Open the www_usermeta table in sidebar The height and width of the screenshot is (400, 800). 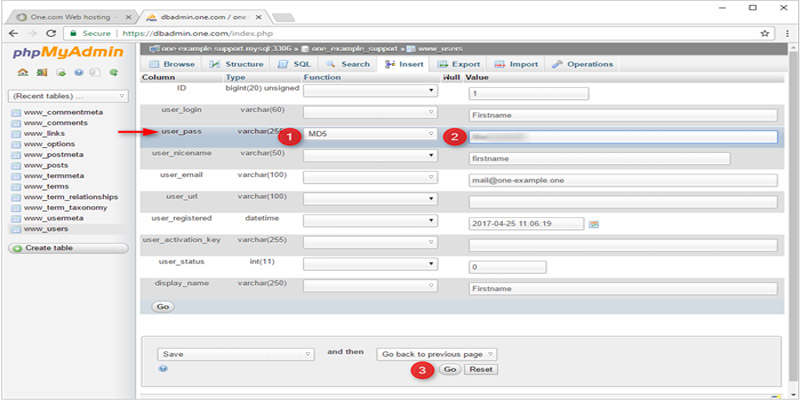click(52, 218)
